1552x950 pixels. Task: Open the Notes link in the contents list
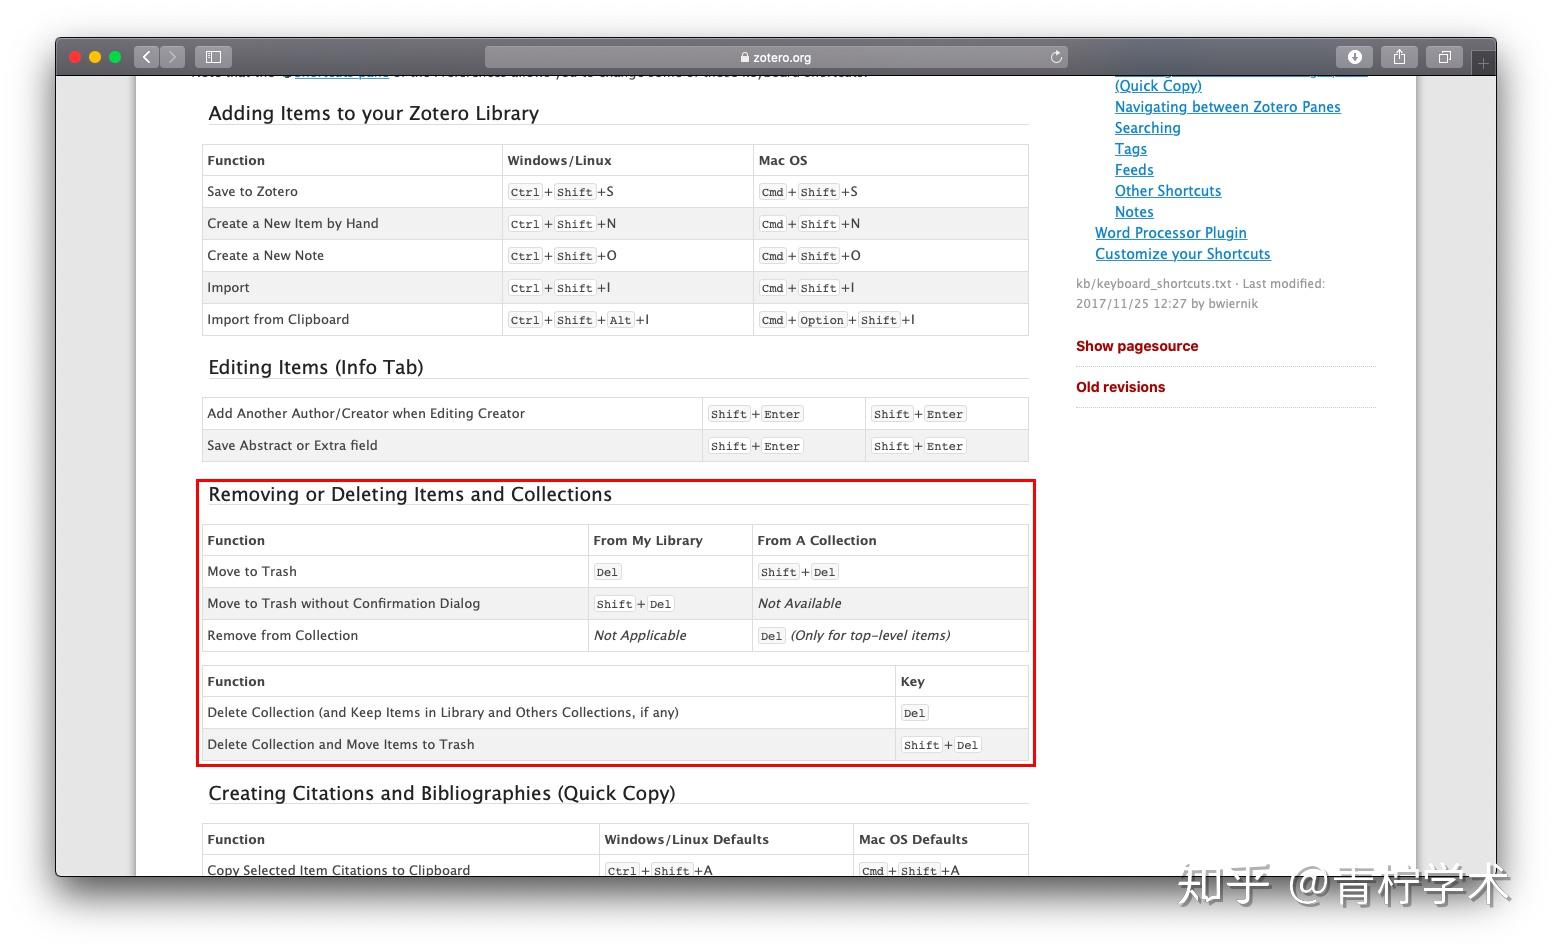[1134, 212]
